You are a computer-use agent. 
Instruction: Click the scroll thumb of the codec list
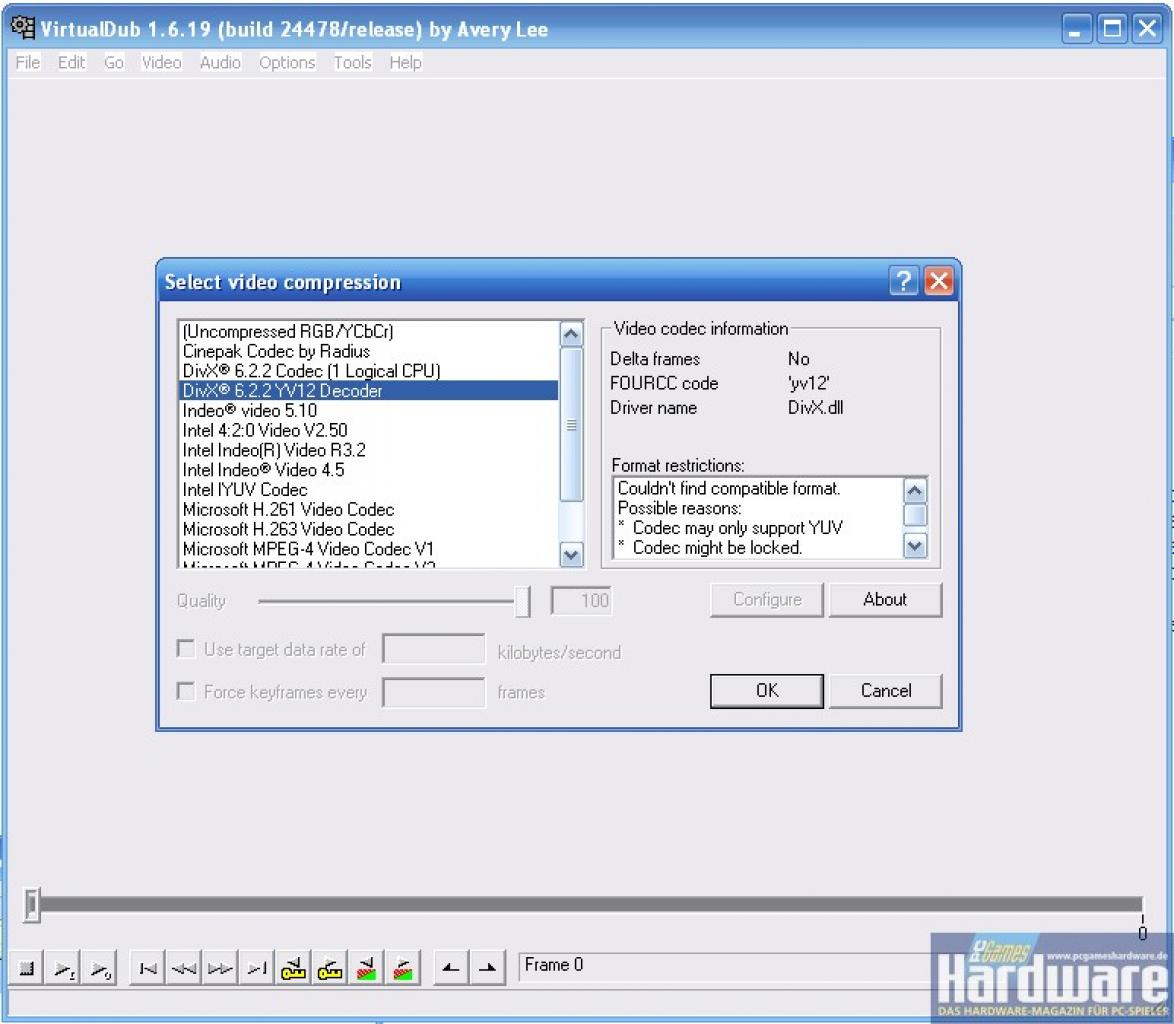(571, 424)
